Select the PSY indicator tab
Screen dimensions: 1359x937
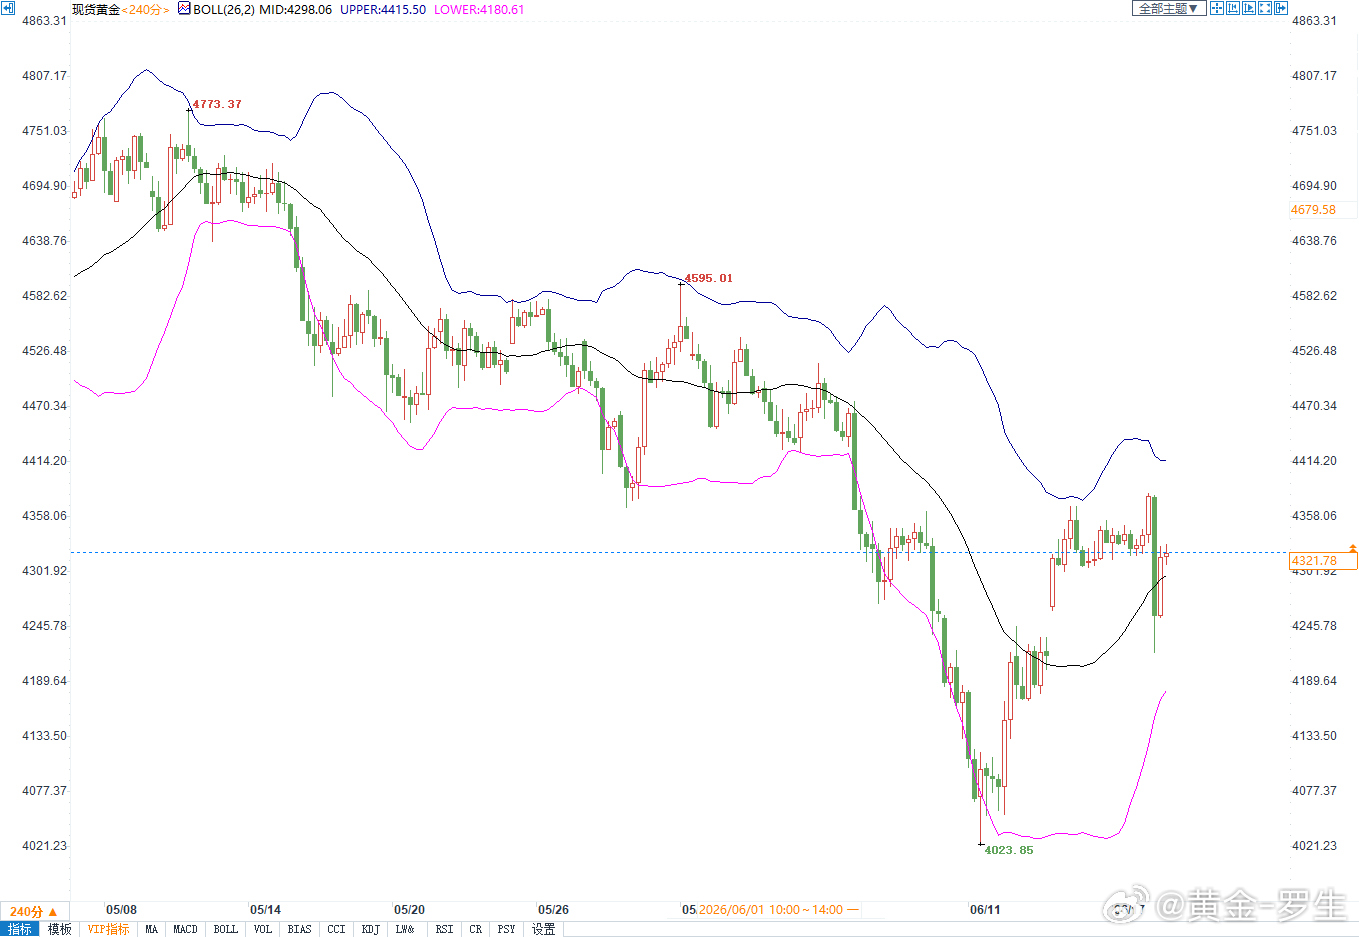507,929
